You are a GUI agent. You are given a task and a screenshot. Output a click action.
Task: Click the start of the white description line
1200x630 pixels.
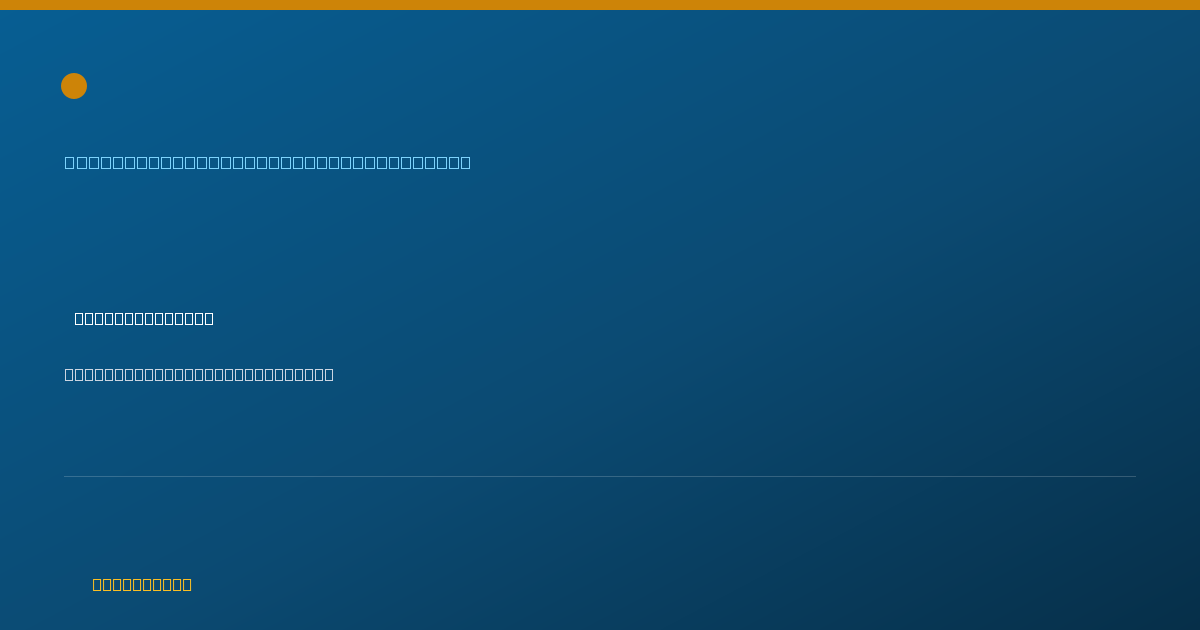click(x=70, y=374)
